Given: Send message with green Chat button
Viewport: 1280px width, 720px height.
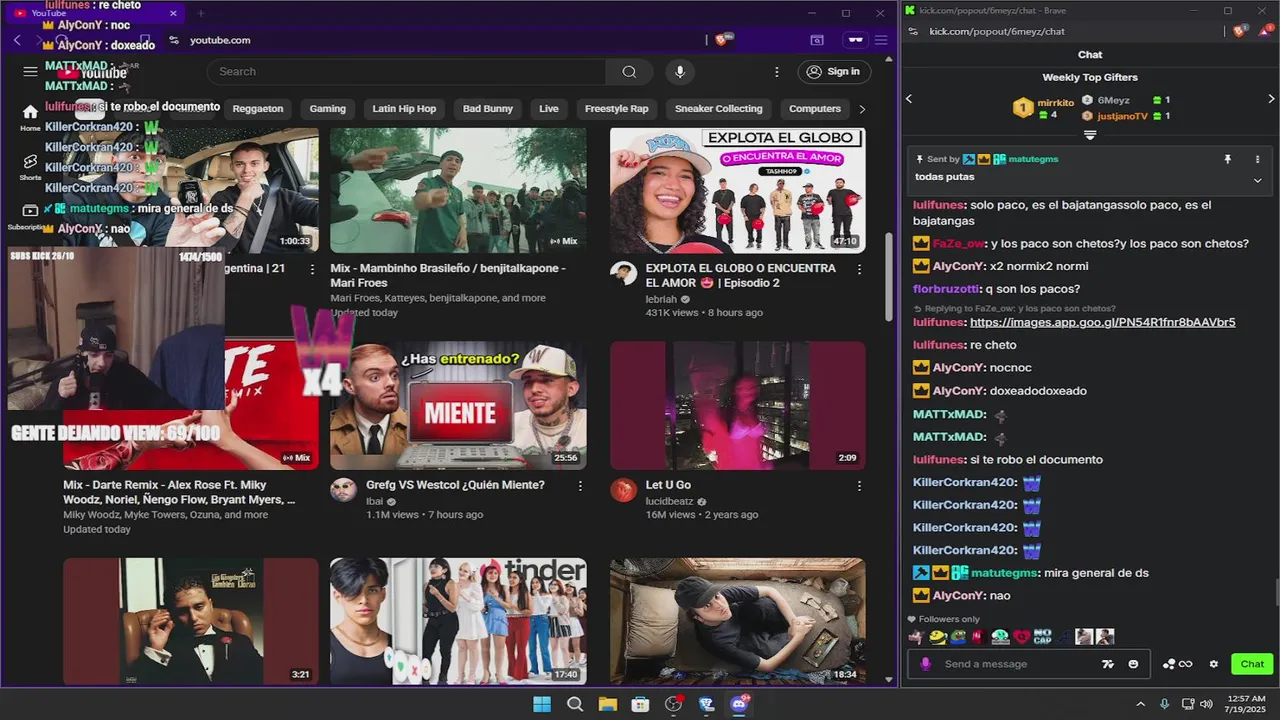Looking at the screenshot, I should [x=1253, y=664].
